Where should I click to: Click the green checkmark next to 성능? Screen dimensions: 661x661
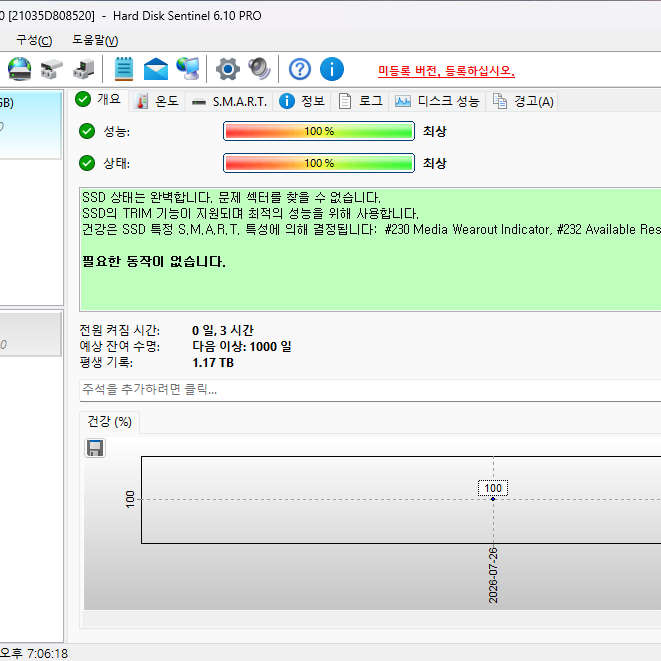(x=87, y=131)
